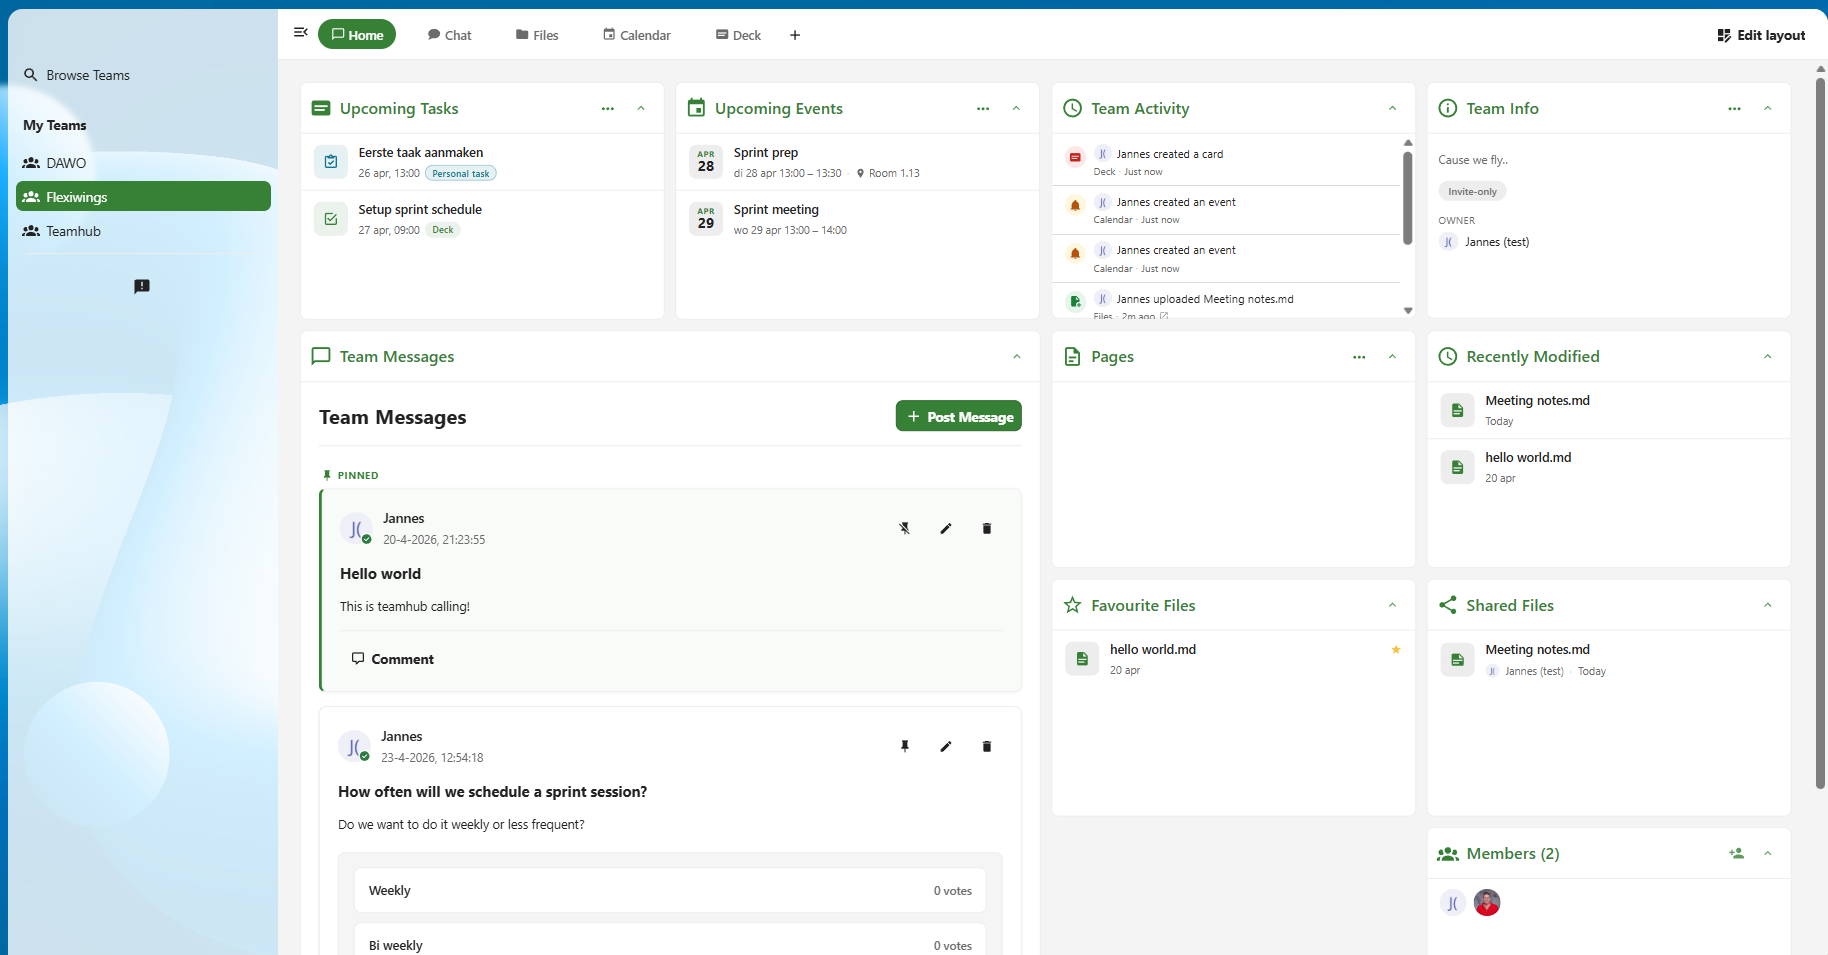Switch to the Deck tab
1828x955 pixels.
click(x=737, y=34)
